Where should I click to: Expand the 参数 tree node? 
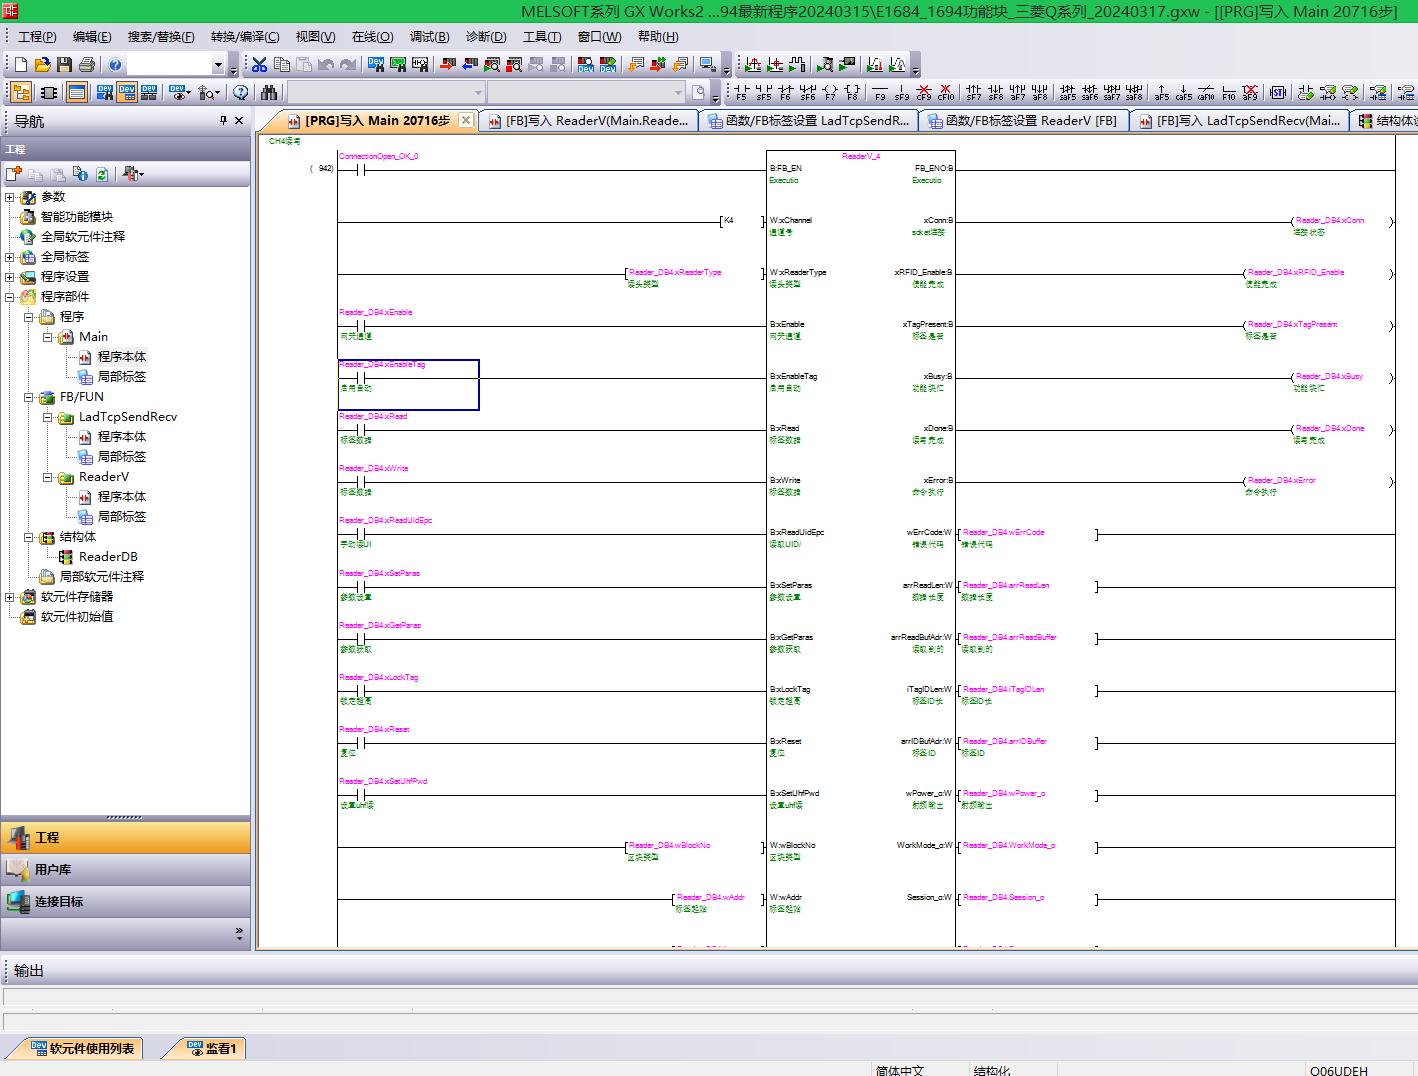coord(10,197)
